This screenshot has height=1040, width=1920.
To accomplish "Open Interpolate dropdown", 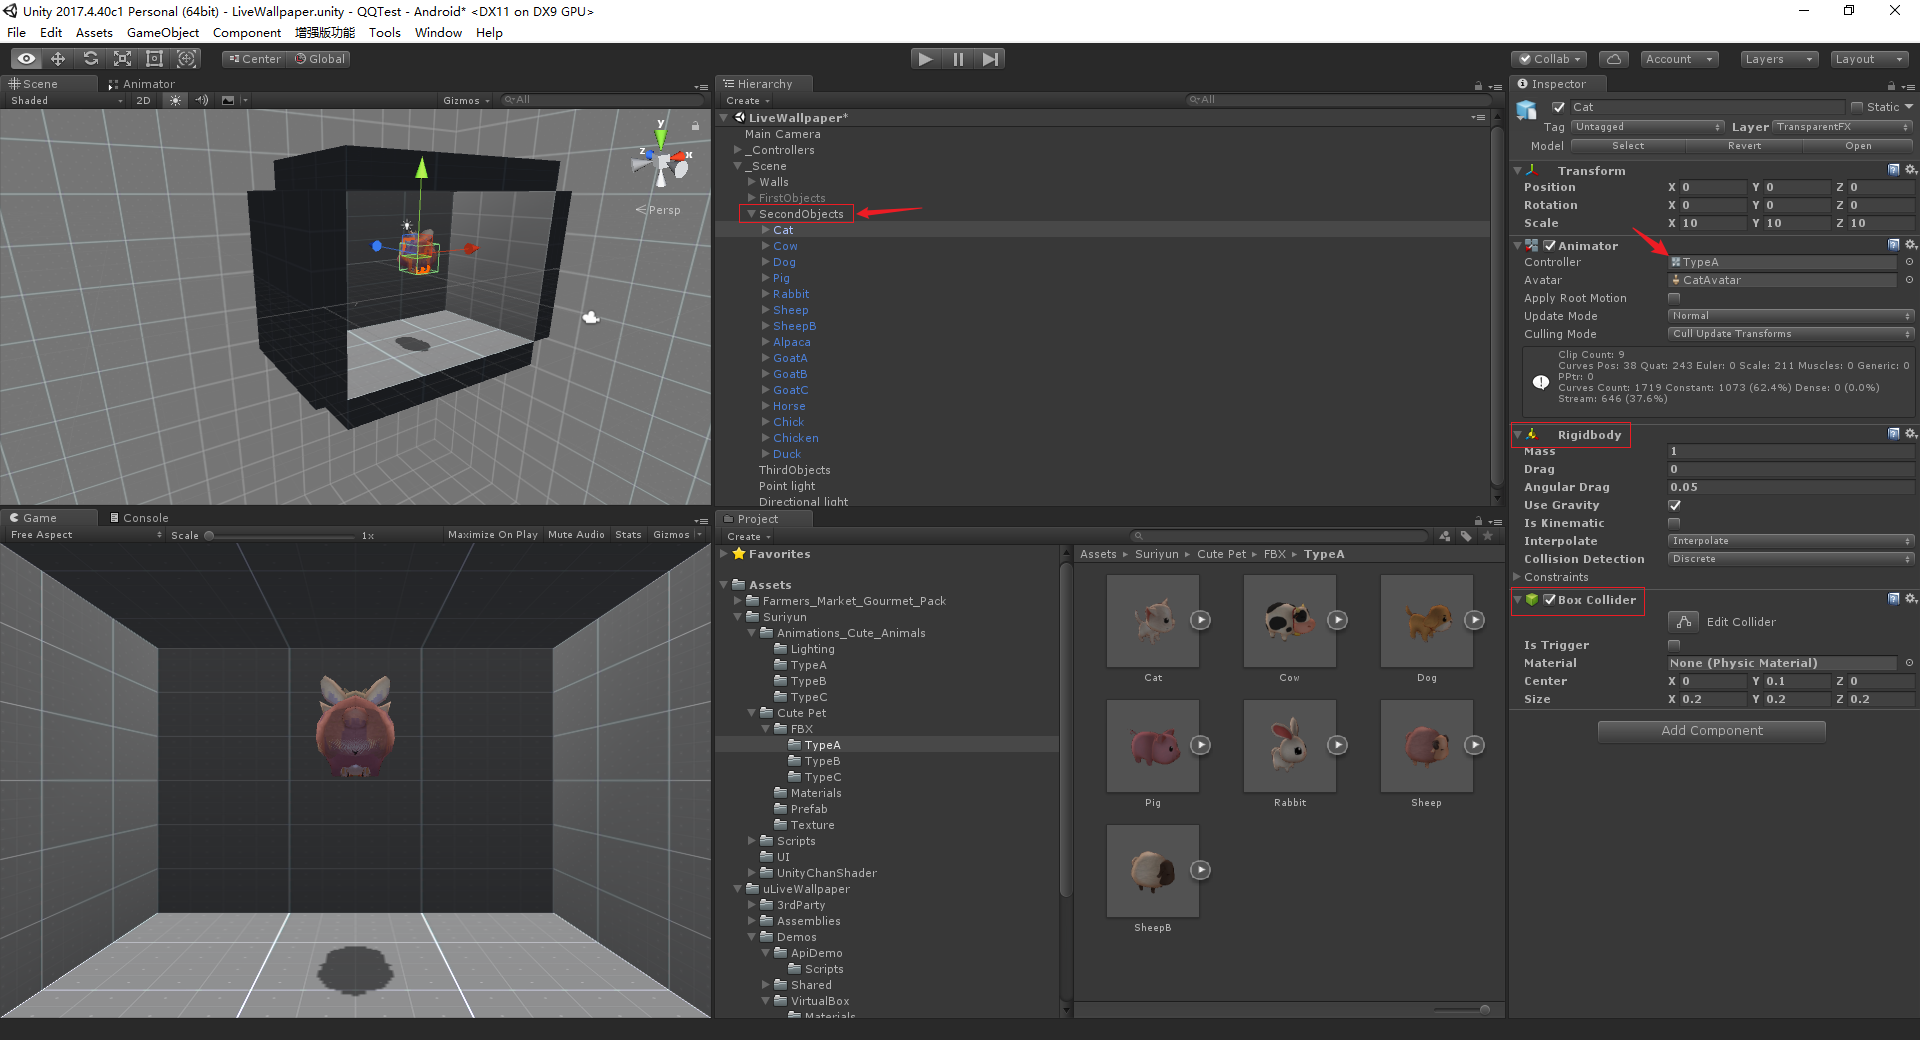I will [x=1790, y=541].
